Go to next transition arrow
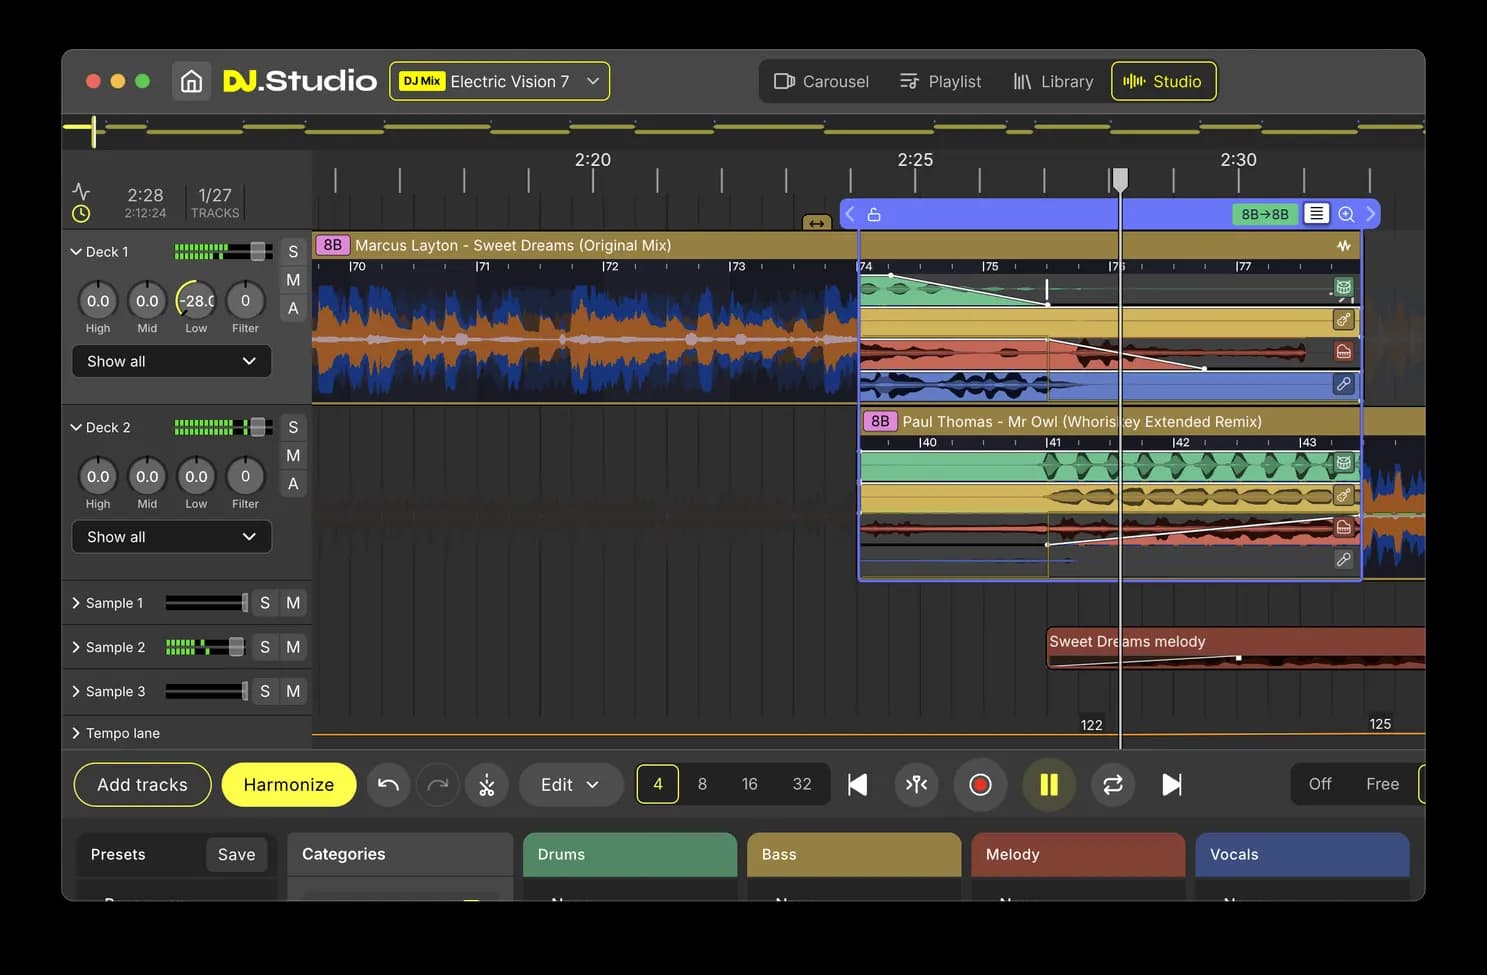The width and height of the screenshot is (1487, 975). pos(1370,214)
